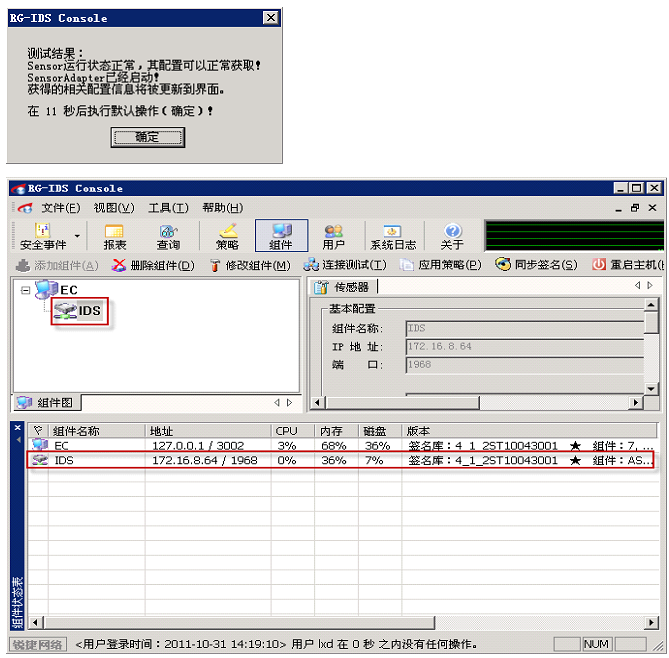This screenshot has height=658, width=669.
Task: Select IDS row in status table
Action: pos(341,460)
